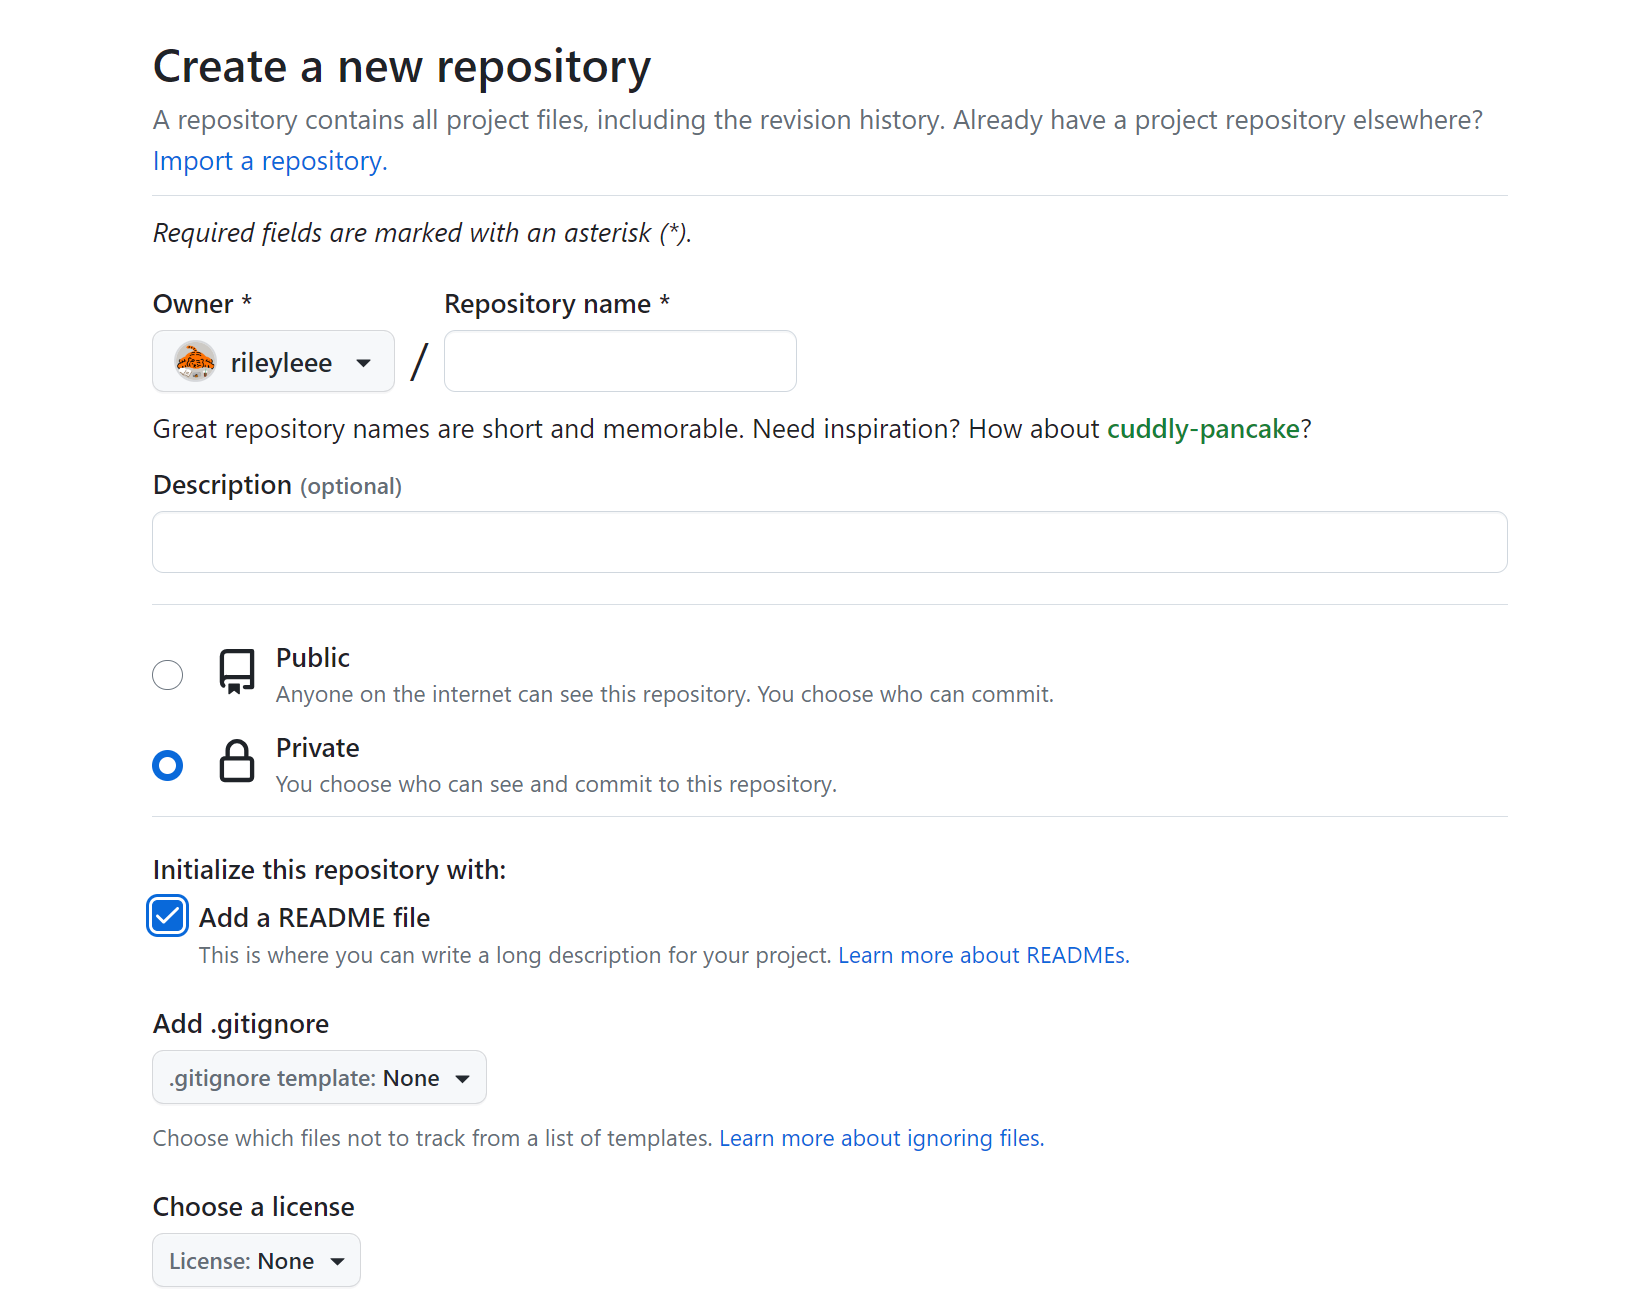This screenshot has width=1649, height=1305.
Task: Toggle the Add a README file checkbox
Action: point(167,916)
